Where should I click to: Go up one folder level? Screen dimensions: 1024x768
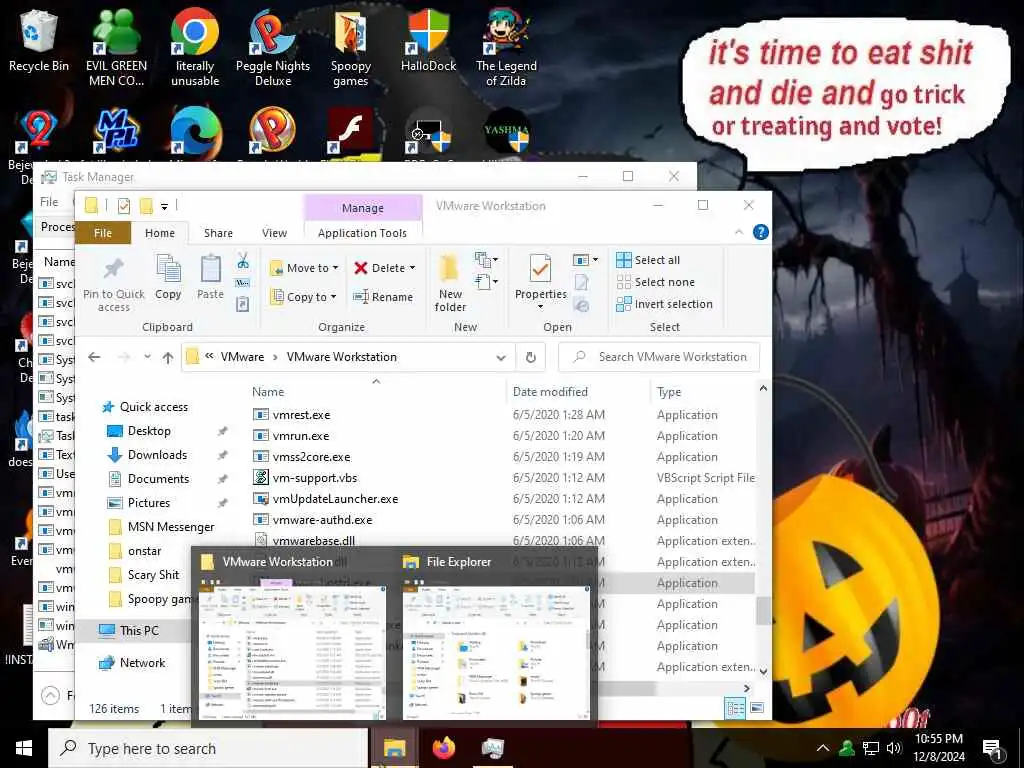tap(168, 357)
